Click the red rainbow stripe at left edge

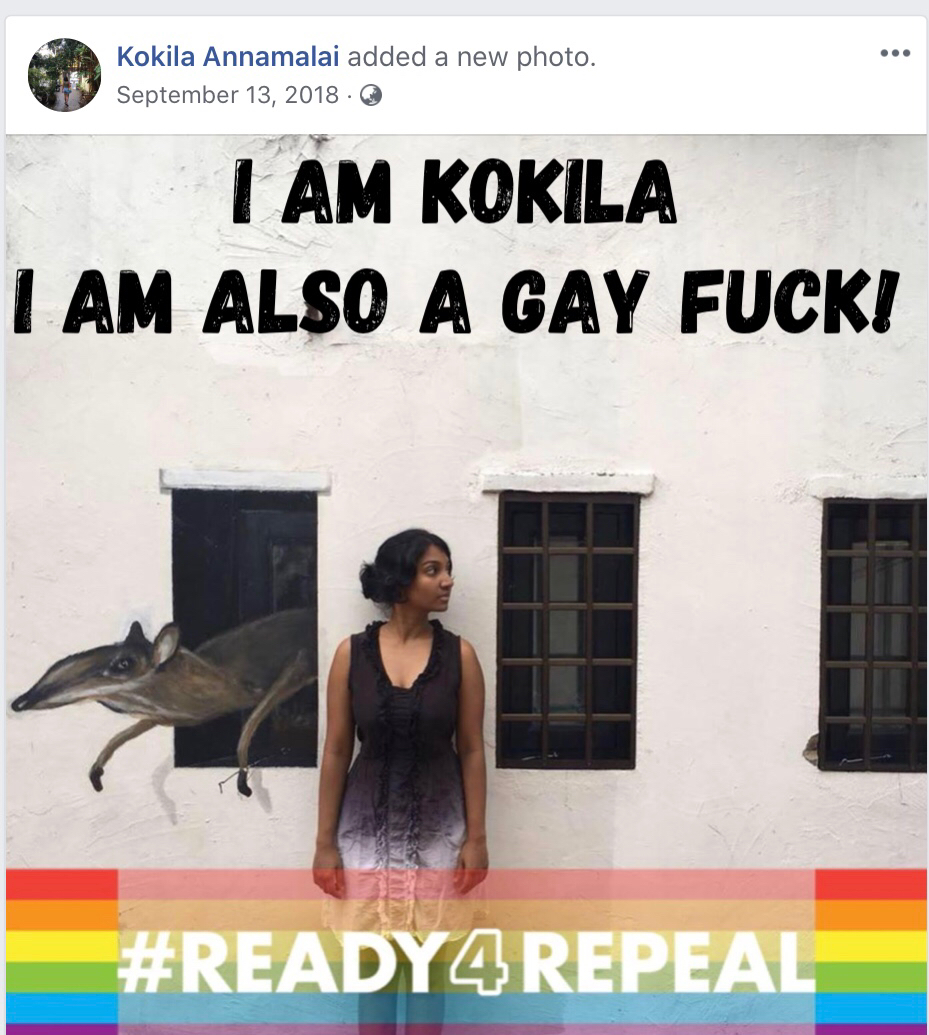click(x=62, y=885)
